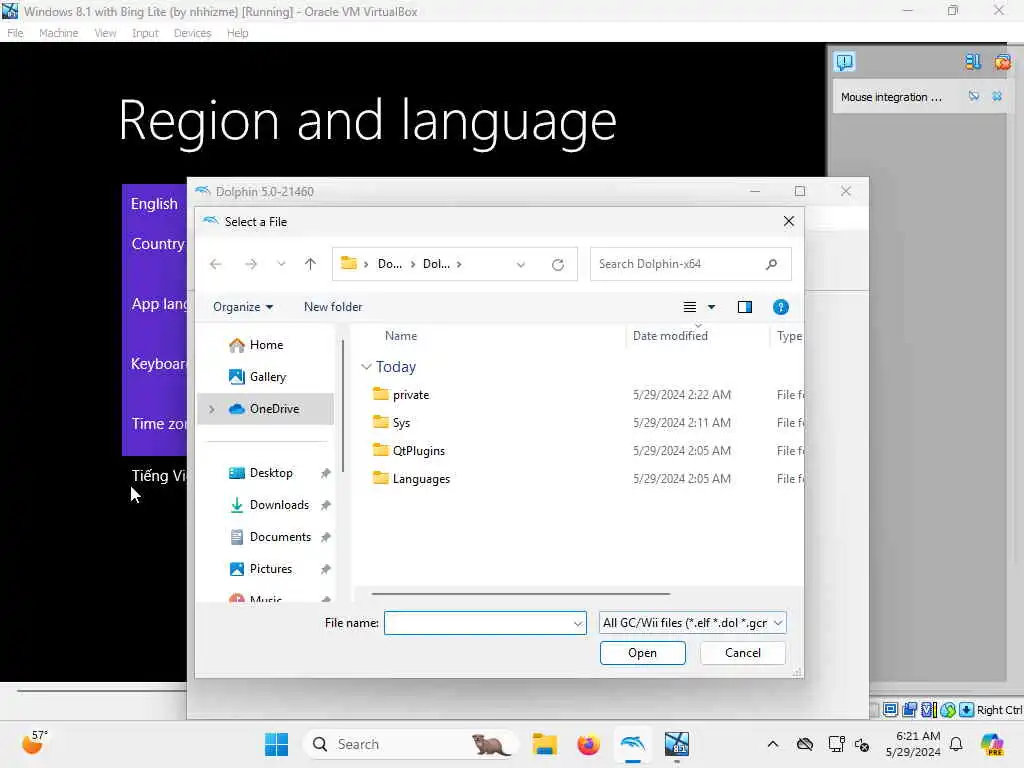Screen dimensions: 1024x768
Task: Open VirtualBox Input menu
Action: point(145,33)
